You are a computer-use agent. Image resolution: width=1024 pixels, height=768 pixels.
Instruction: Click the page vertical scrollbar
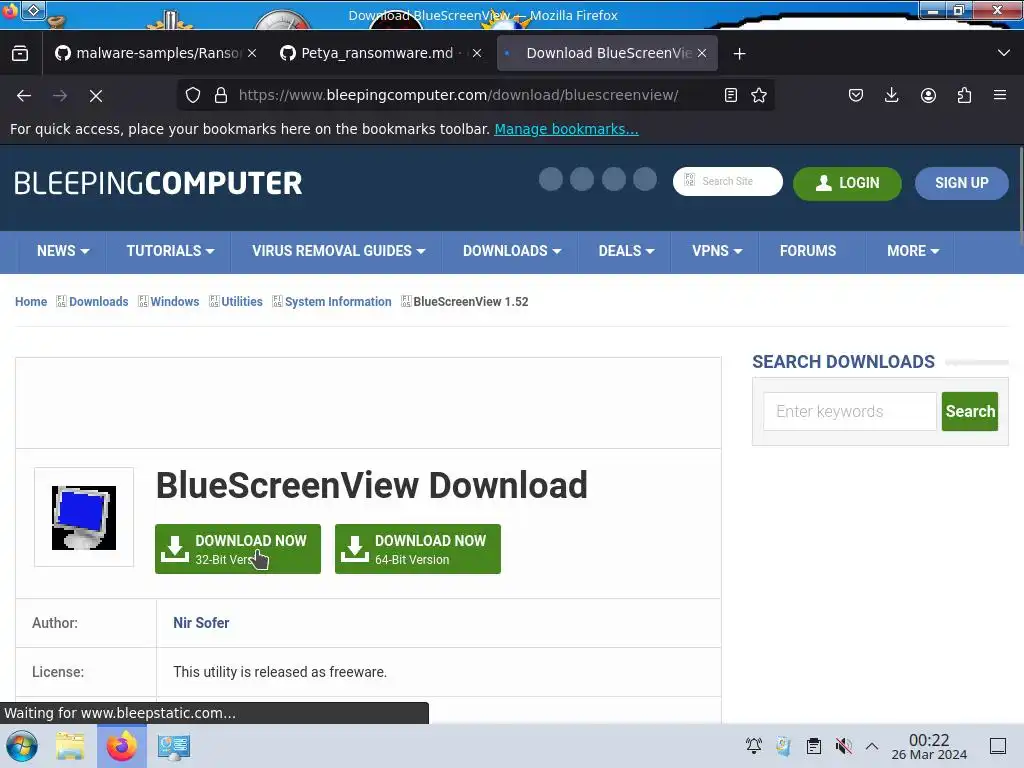click(x=1020, y=196)
